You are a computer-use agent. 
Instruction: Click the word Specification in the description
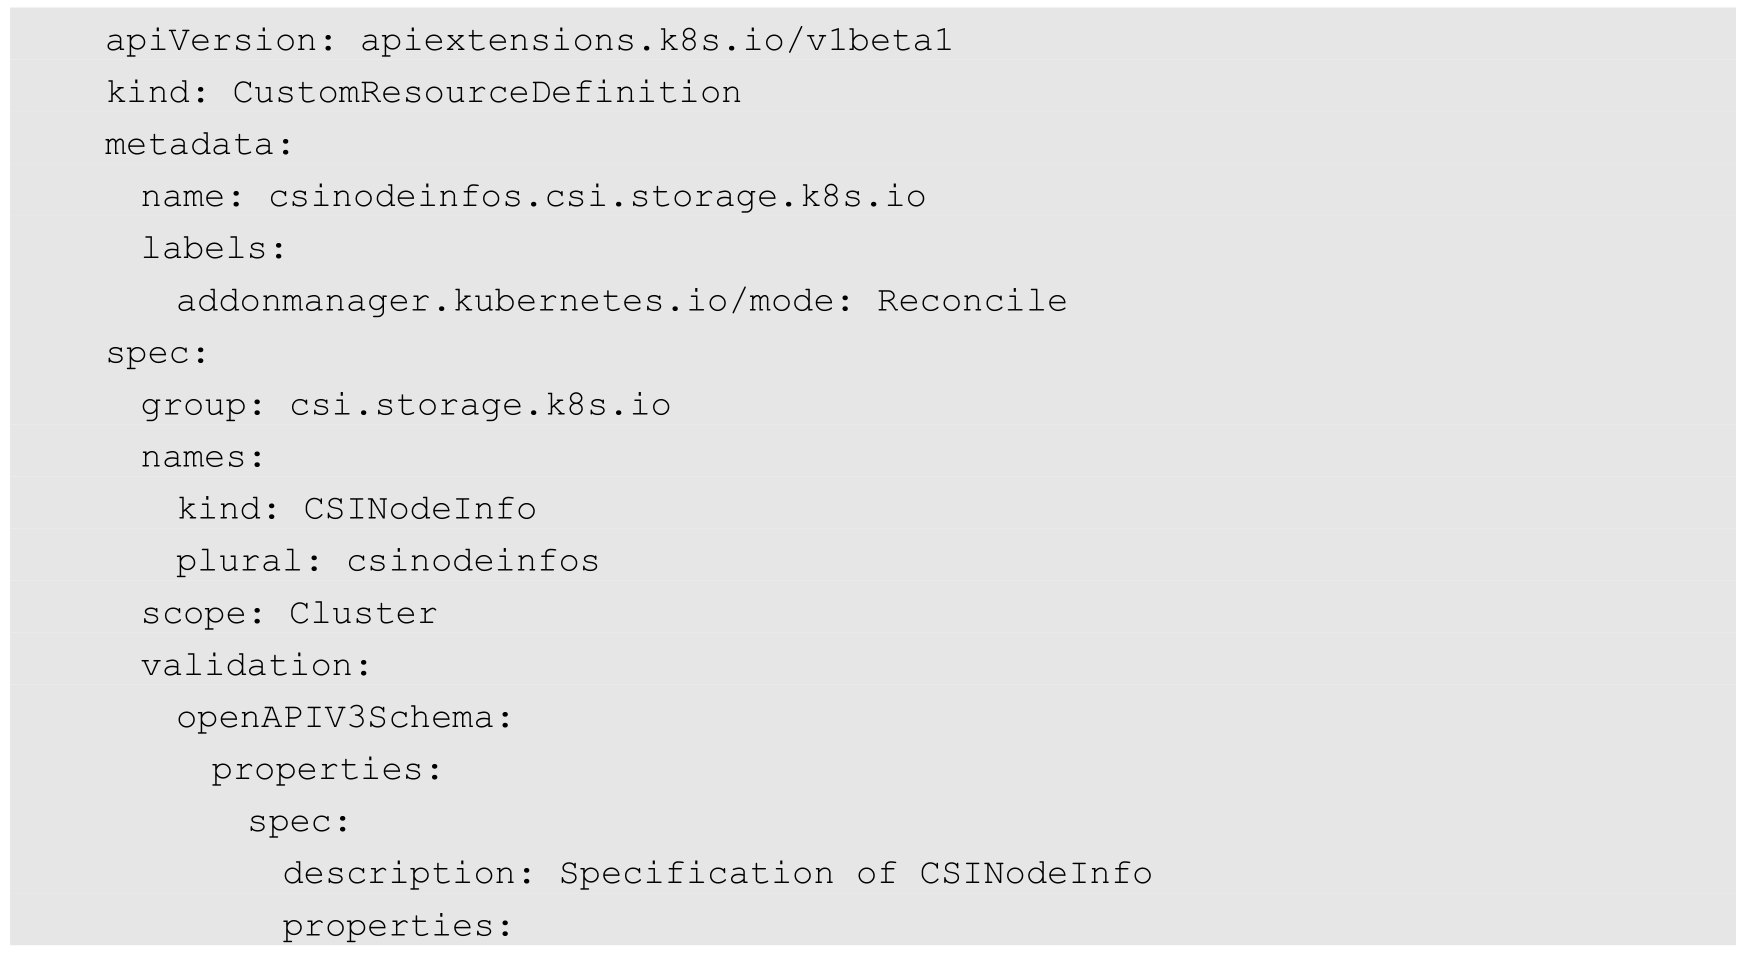[696, 873]
